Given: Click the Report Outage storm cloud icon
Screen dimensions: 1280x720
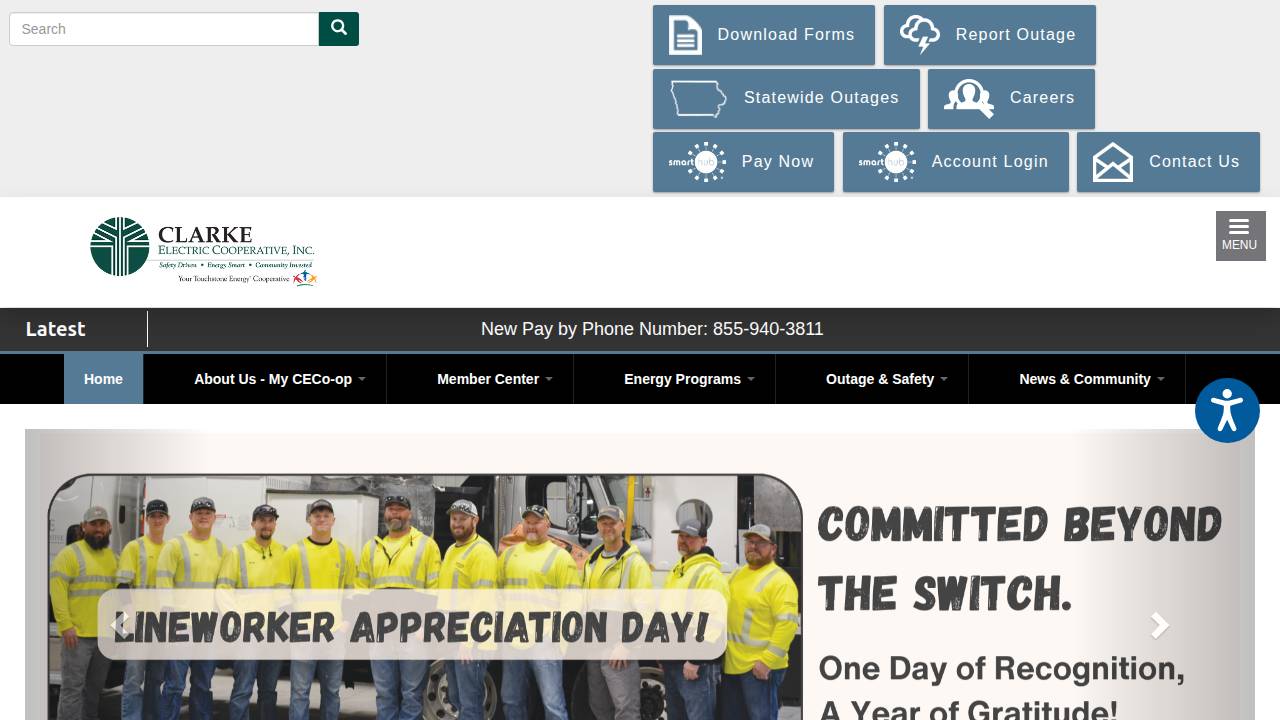Looking at the screenshot, I should pos(919,34).
